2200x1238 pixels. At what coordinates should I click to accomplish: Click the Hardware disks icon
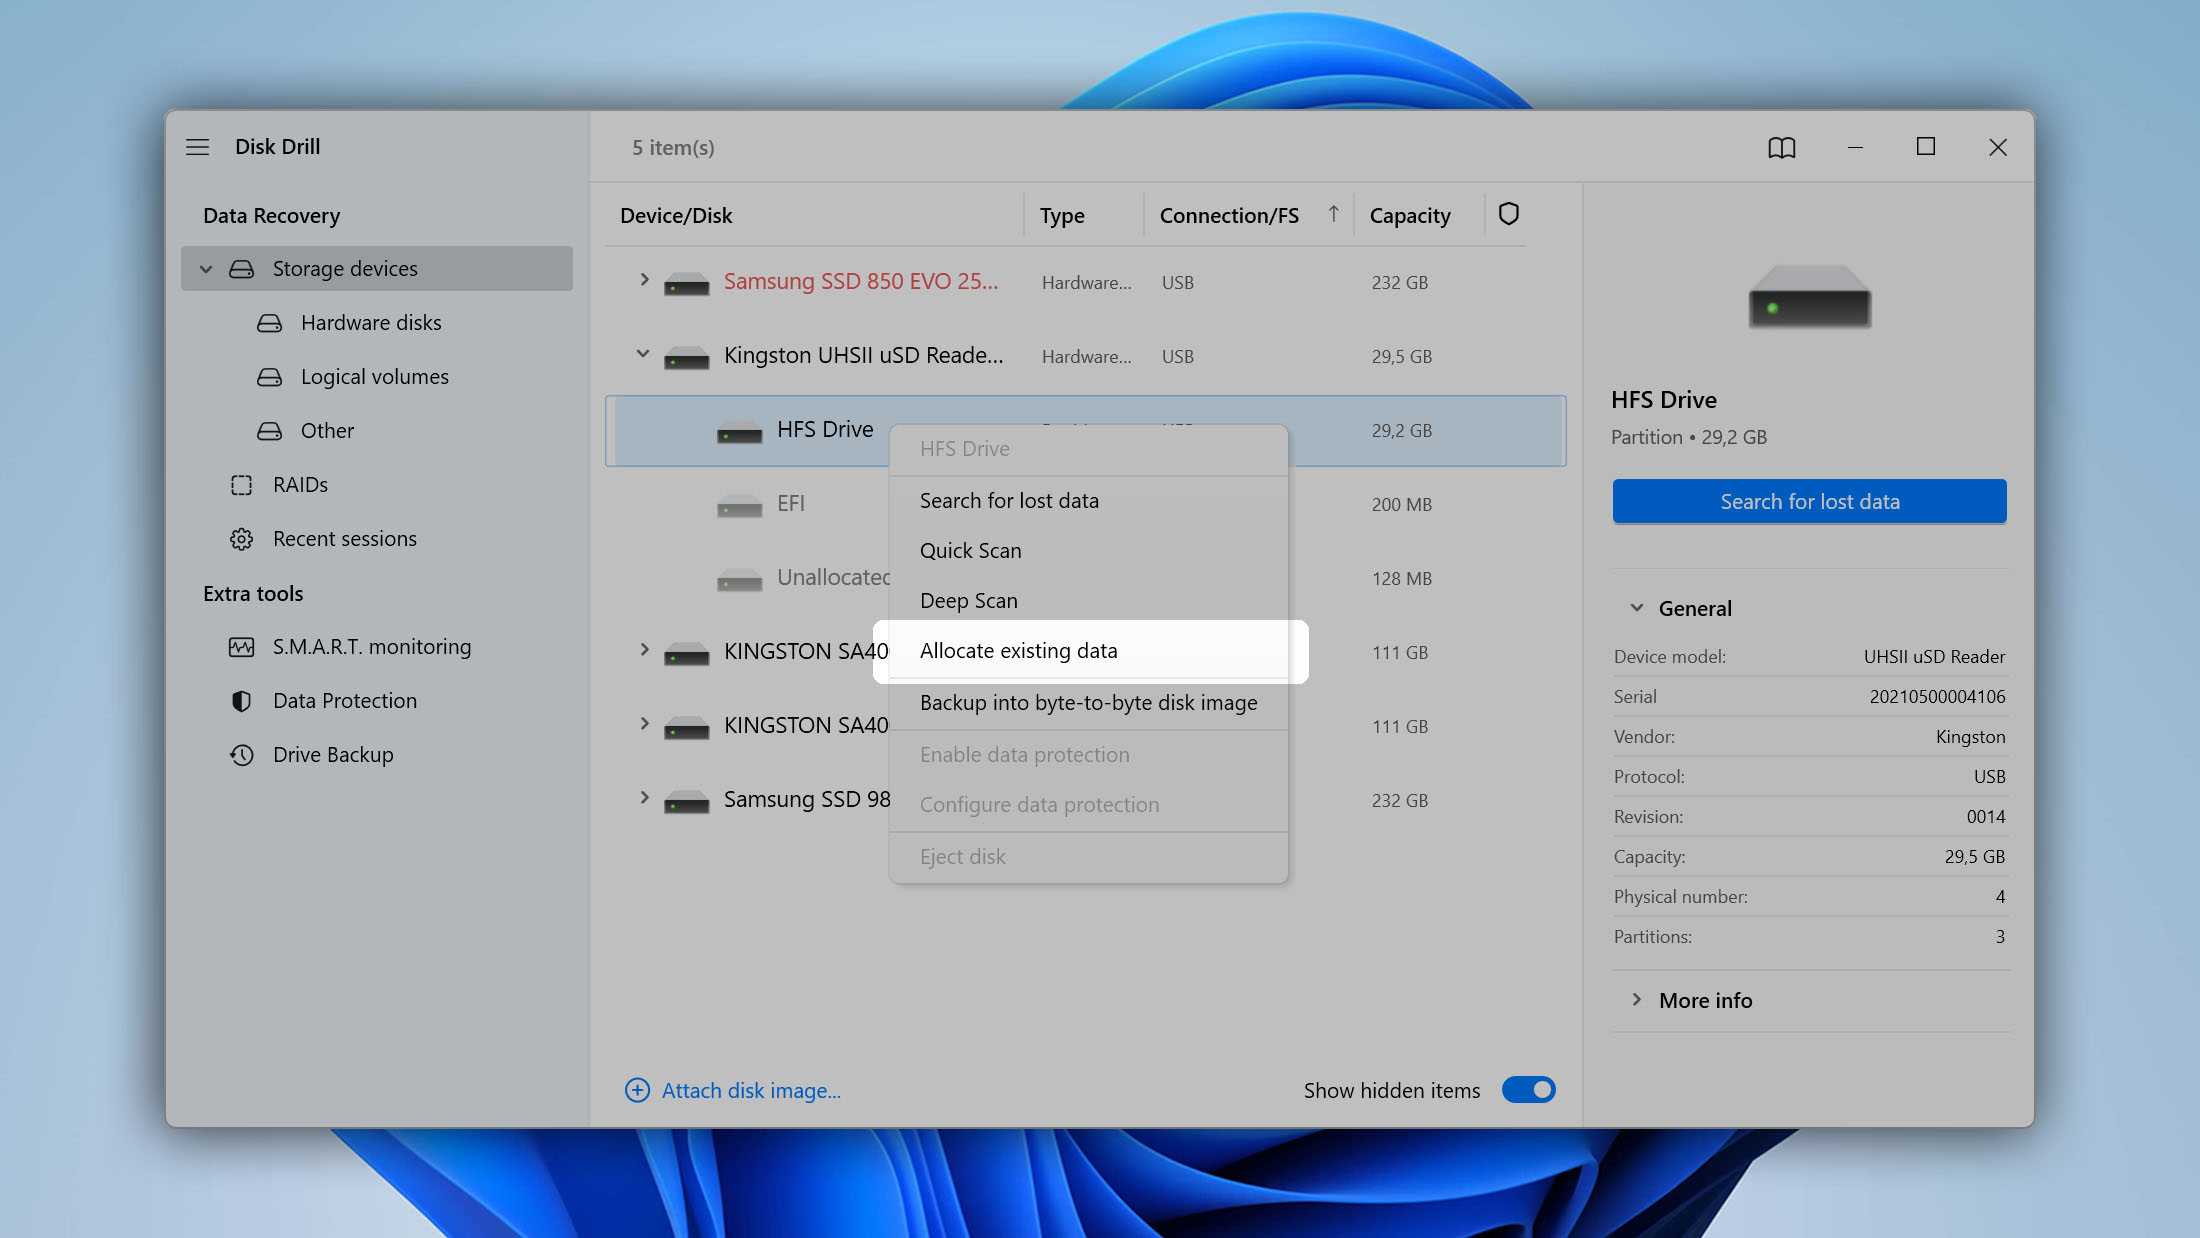270,323
